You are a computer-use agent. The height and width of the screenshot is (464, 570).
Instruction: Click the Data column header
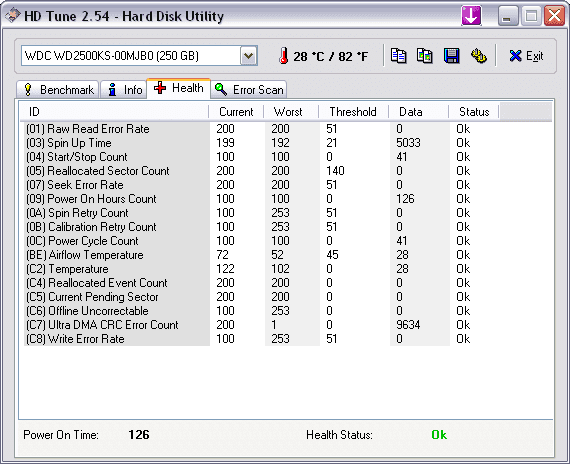418,112
